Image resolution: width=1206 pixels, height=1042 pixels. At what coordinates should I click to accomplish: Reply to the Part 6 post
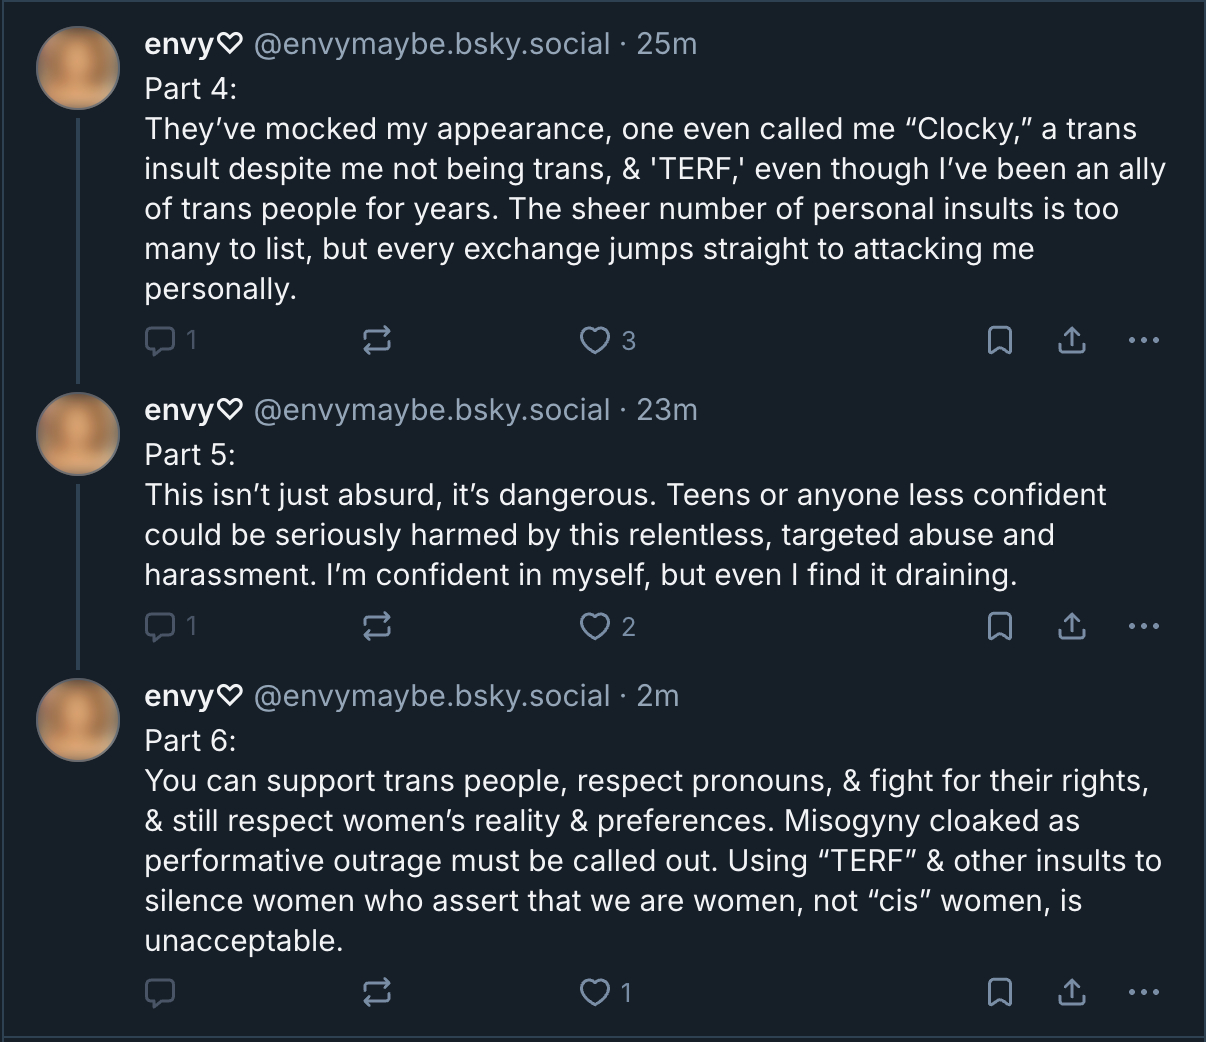[160, 993]
